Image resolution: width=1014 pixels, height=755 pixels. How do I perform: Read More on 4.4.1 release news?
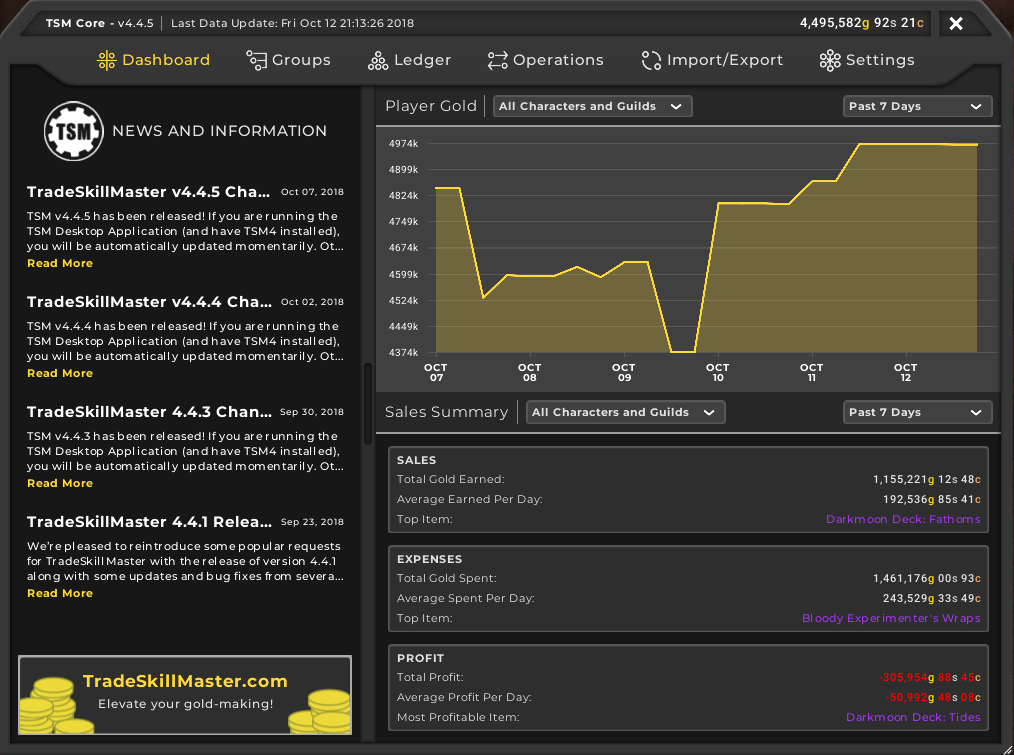click(x=60, y=593)
